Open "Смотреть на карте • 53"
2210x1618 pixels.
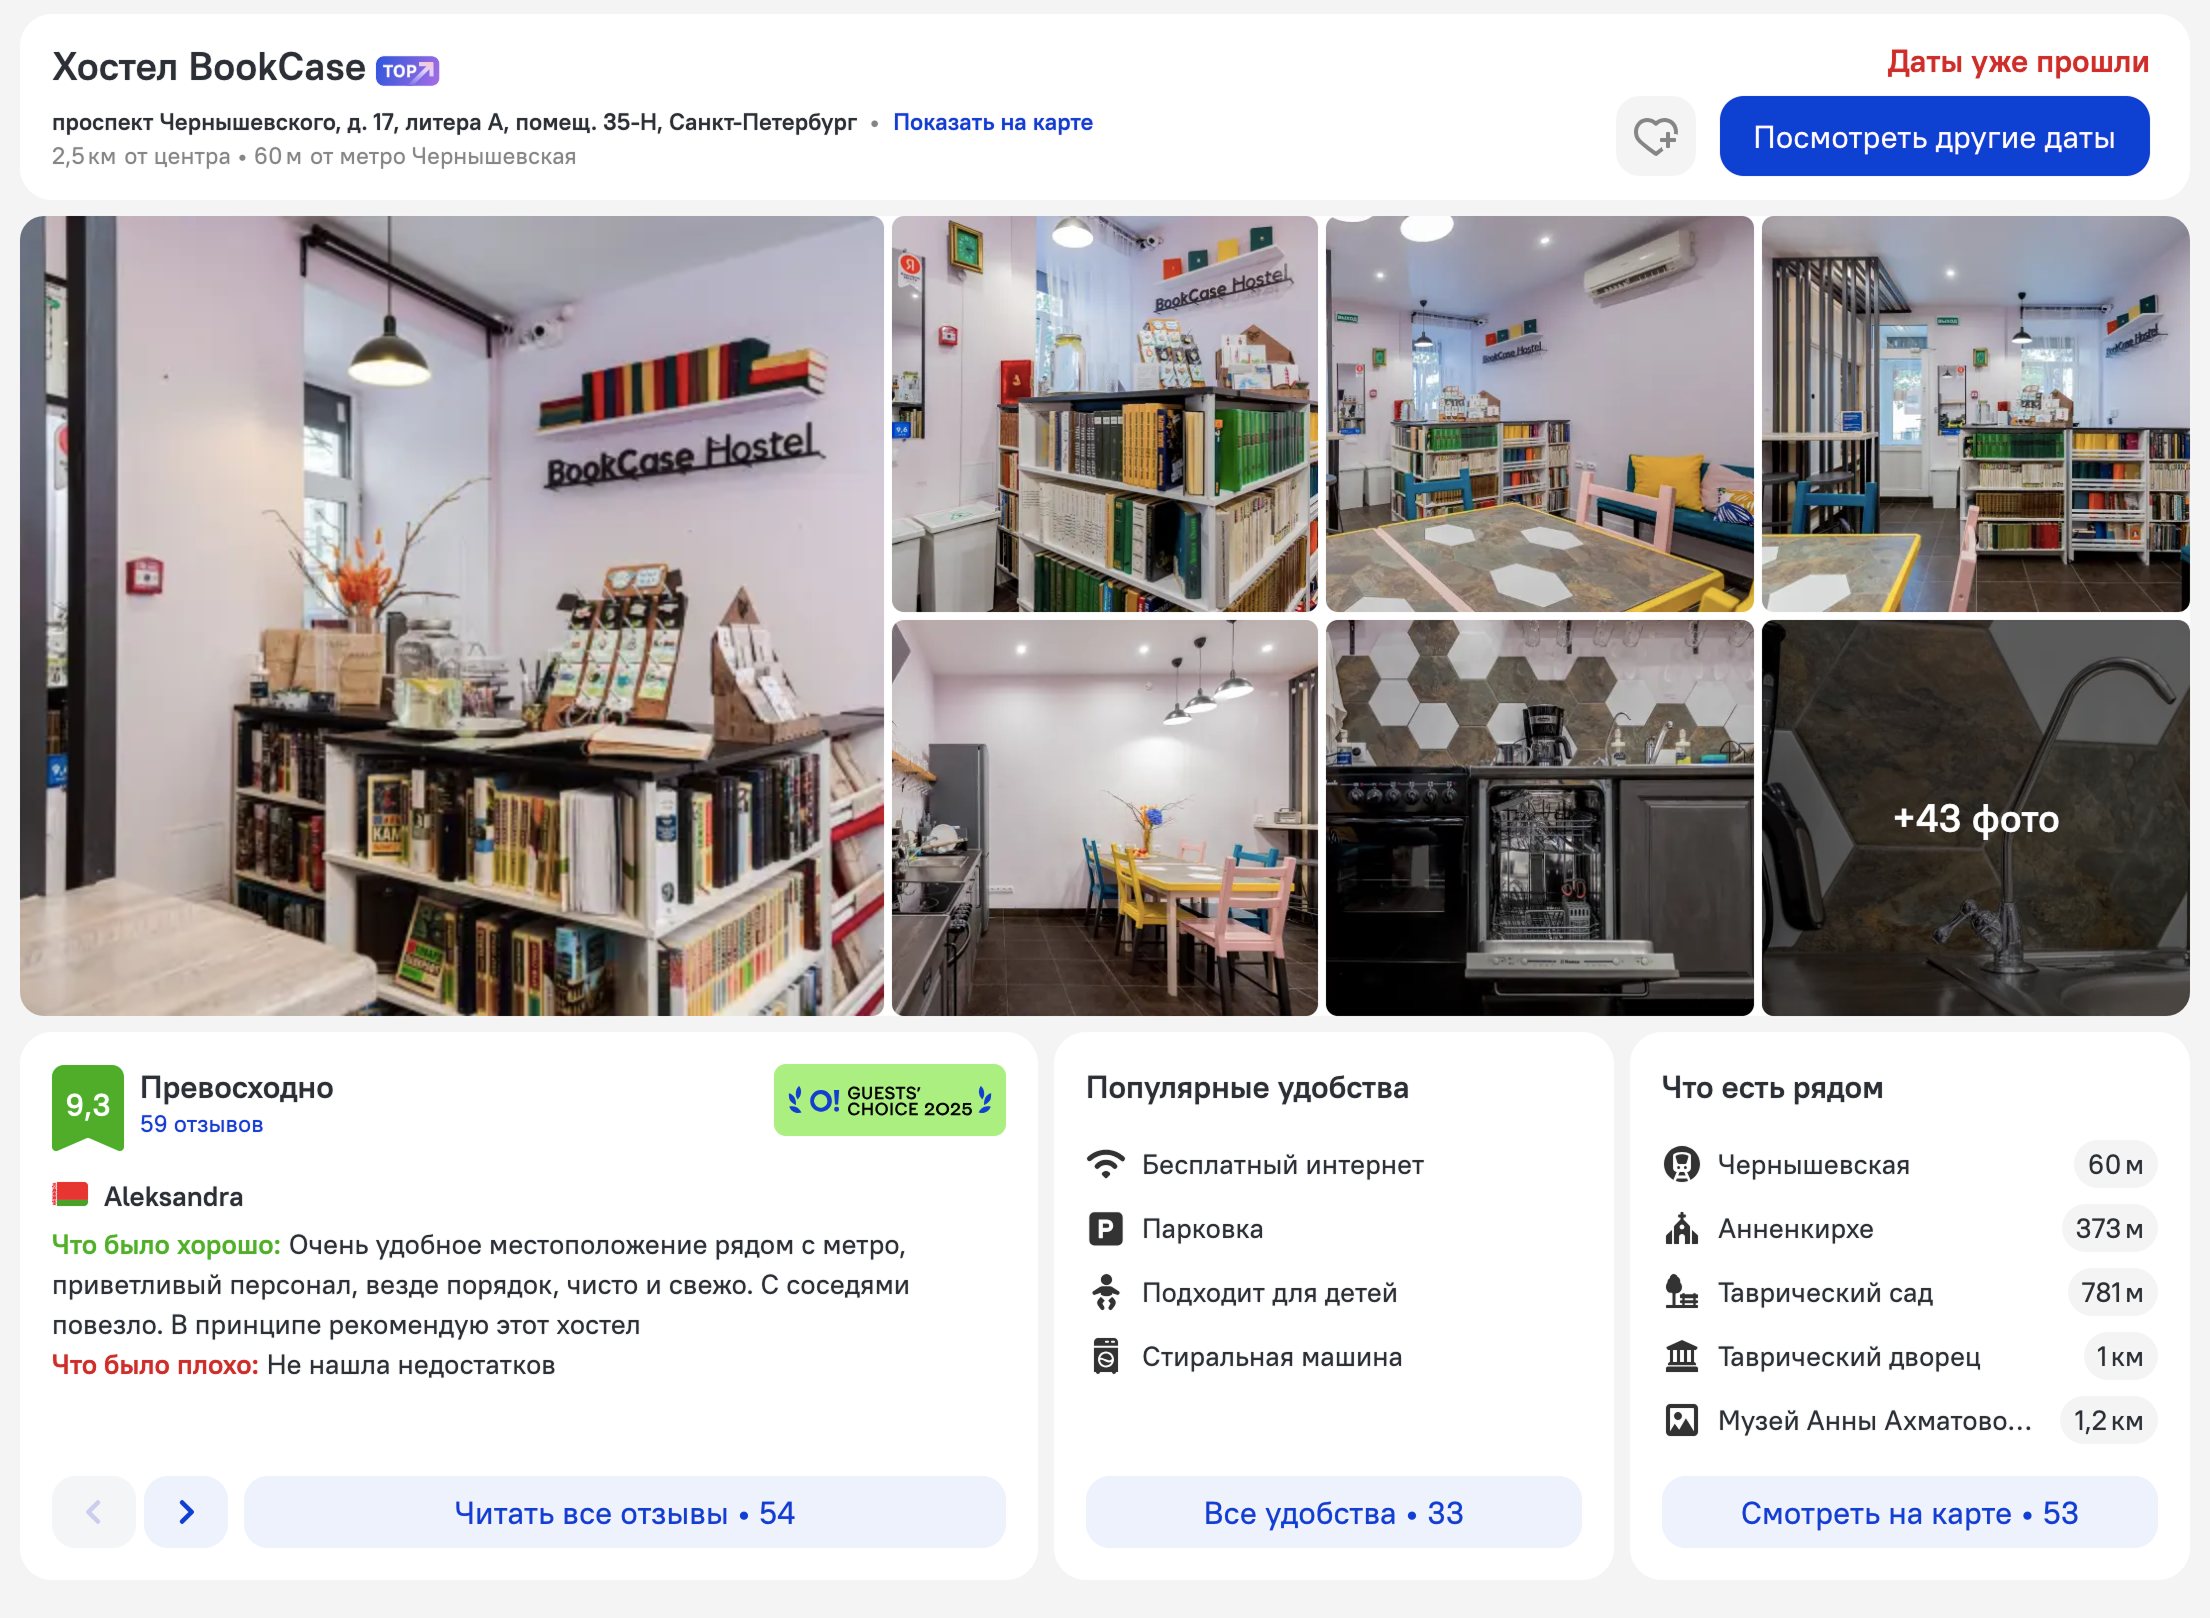pyautogui.click(x=1908, y=1512)
